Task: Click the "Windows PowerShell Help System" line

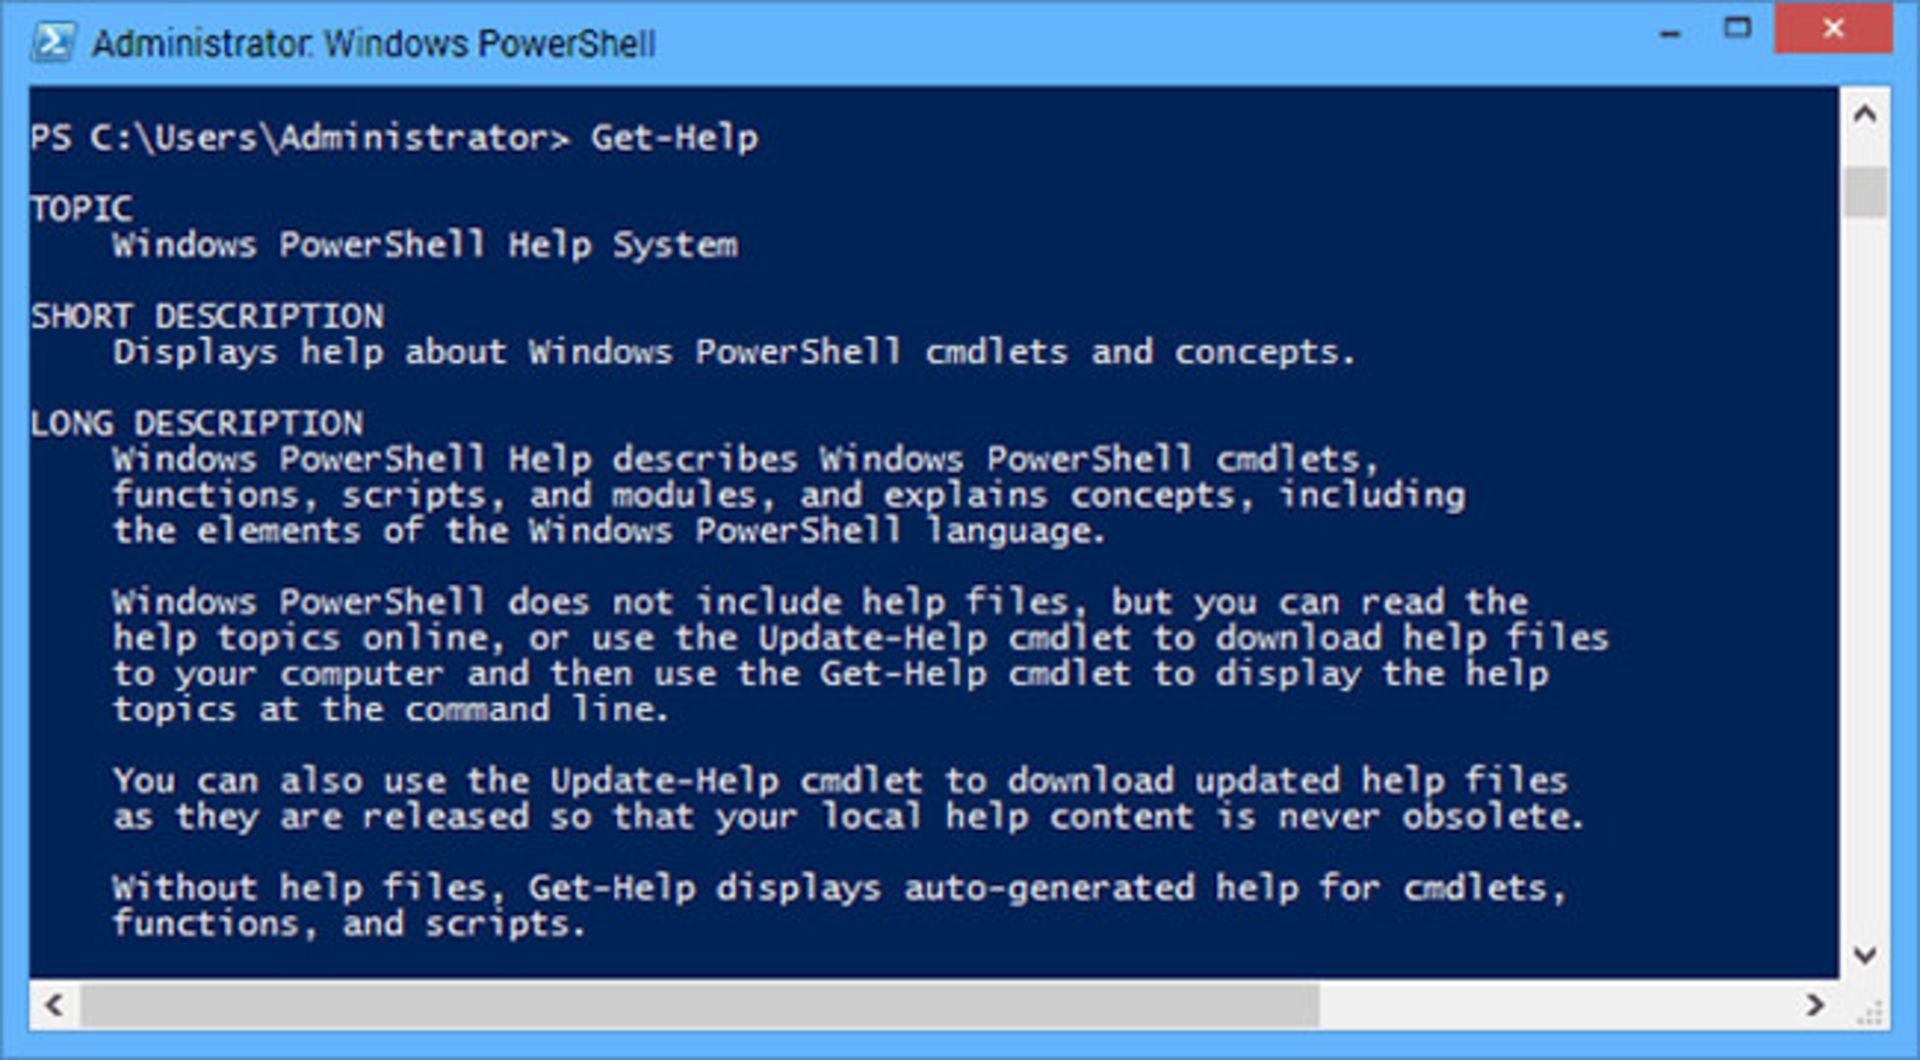Action: (425, 245)
